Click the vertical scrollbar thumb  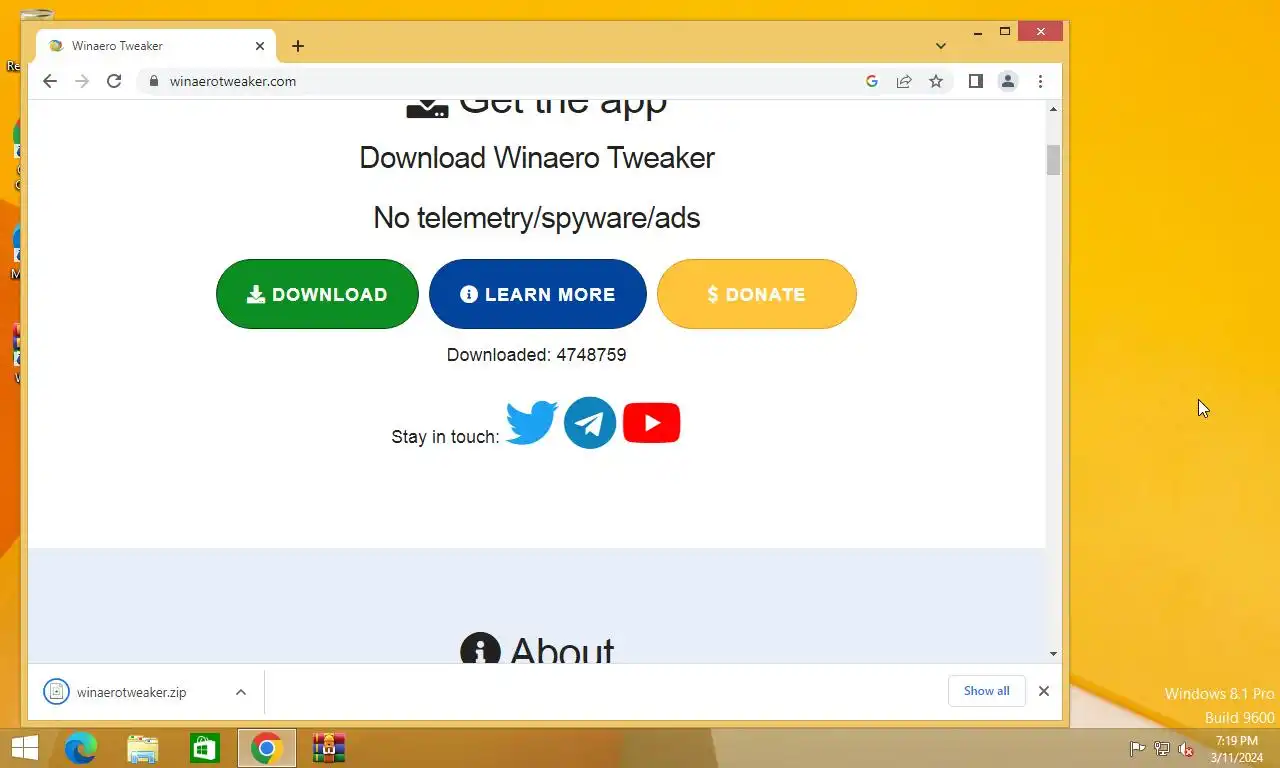(x=1053, y=160)
